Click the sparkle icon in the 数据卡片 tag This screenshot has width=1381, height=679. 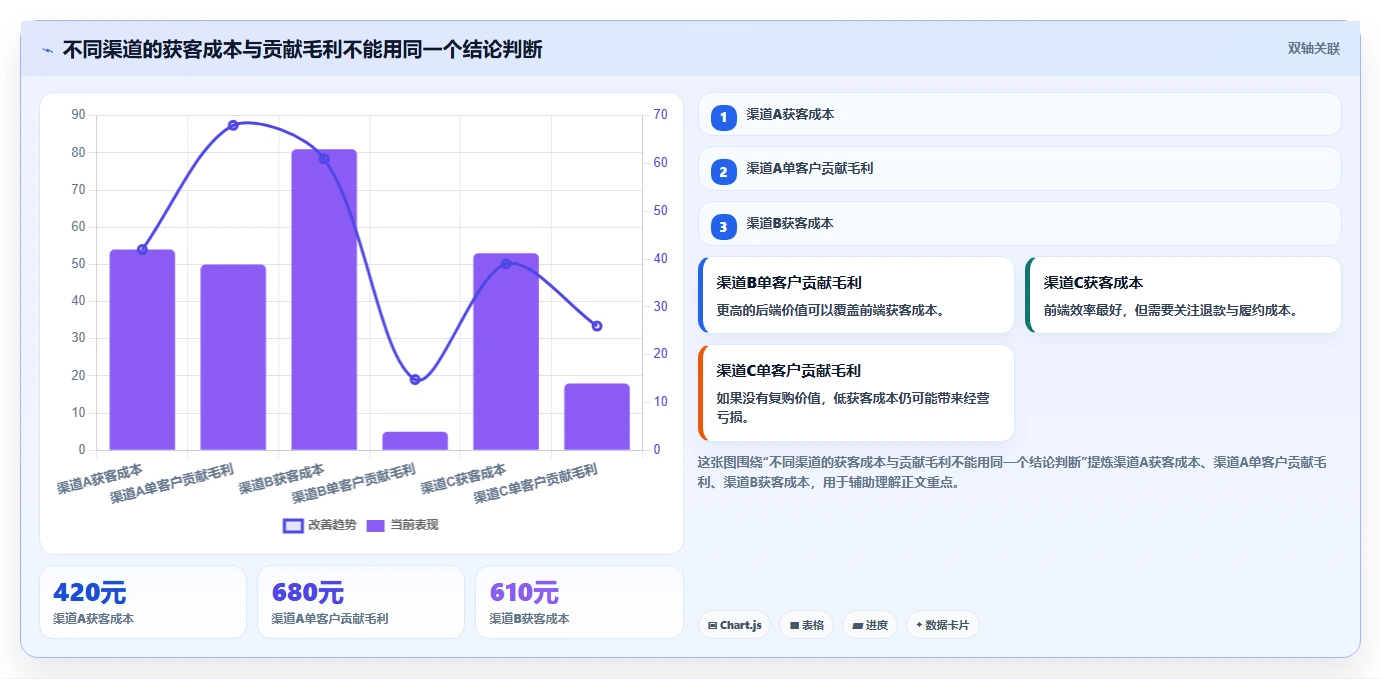919,625
